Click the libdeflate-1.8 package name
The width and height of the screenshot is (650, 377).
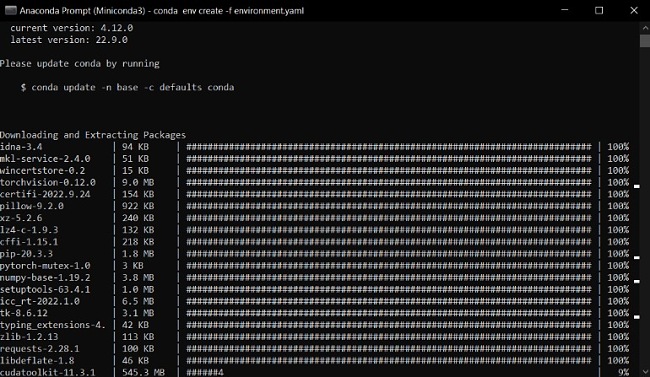click(x=37, y=361)
